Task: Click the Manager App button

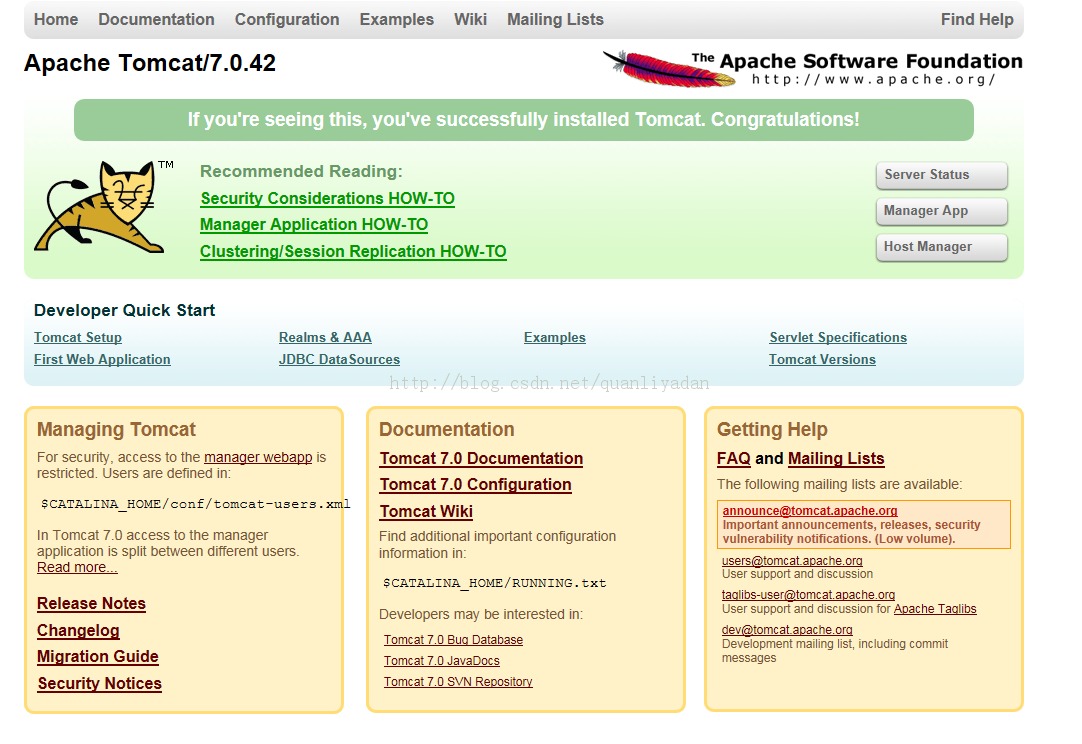Action: [941, 211]
